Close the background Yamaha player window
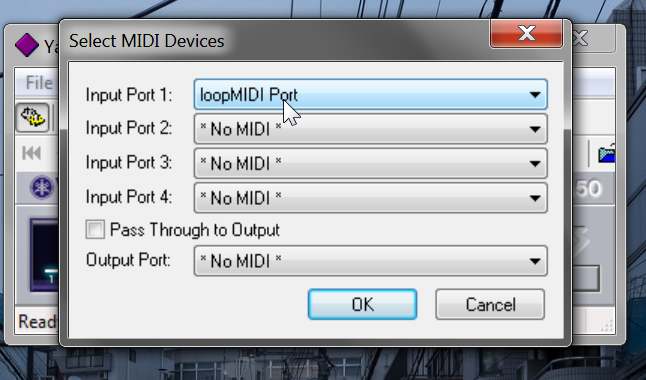Screen dimensions: 646x380 [581, 38]
